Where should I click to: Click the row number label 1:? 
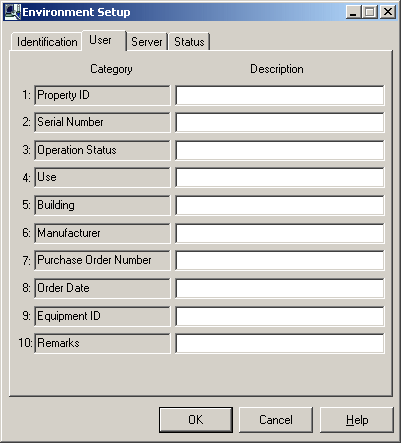[x=26, y=95]
